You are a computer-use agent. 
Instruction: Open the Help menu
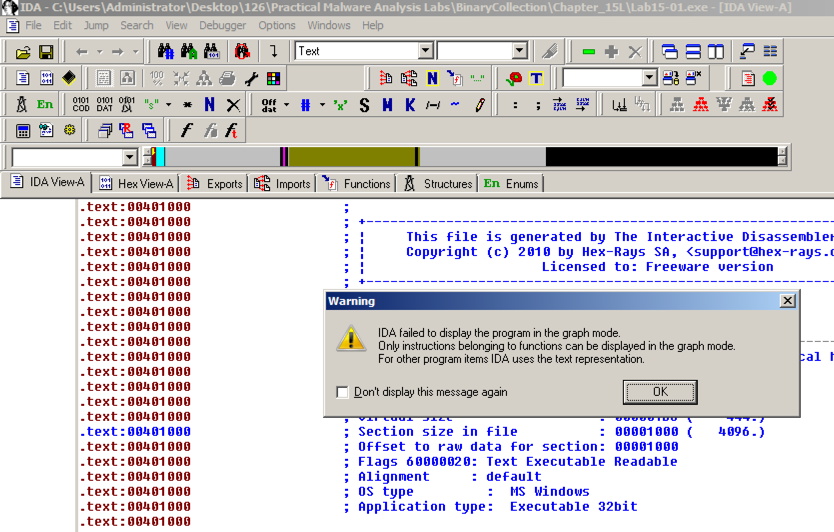point(373,25)
